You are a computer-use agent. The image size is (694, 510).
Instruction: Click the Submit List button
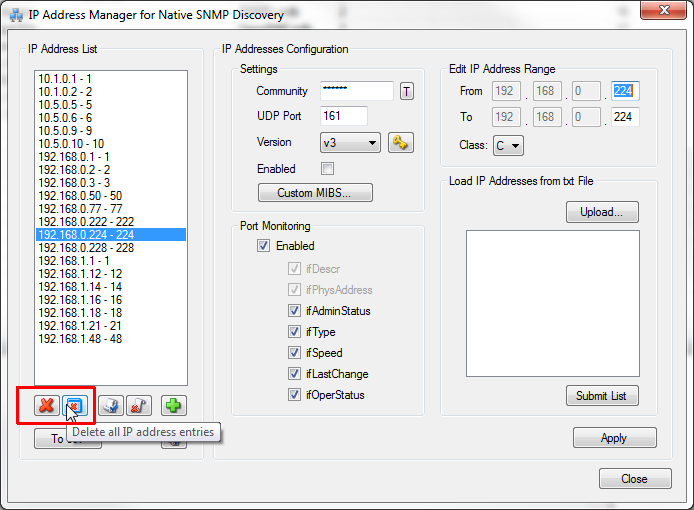(x=602, y=396)
